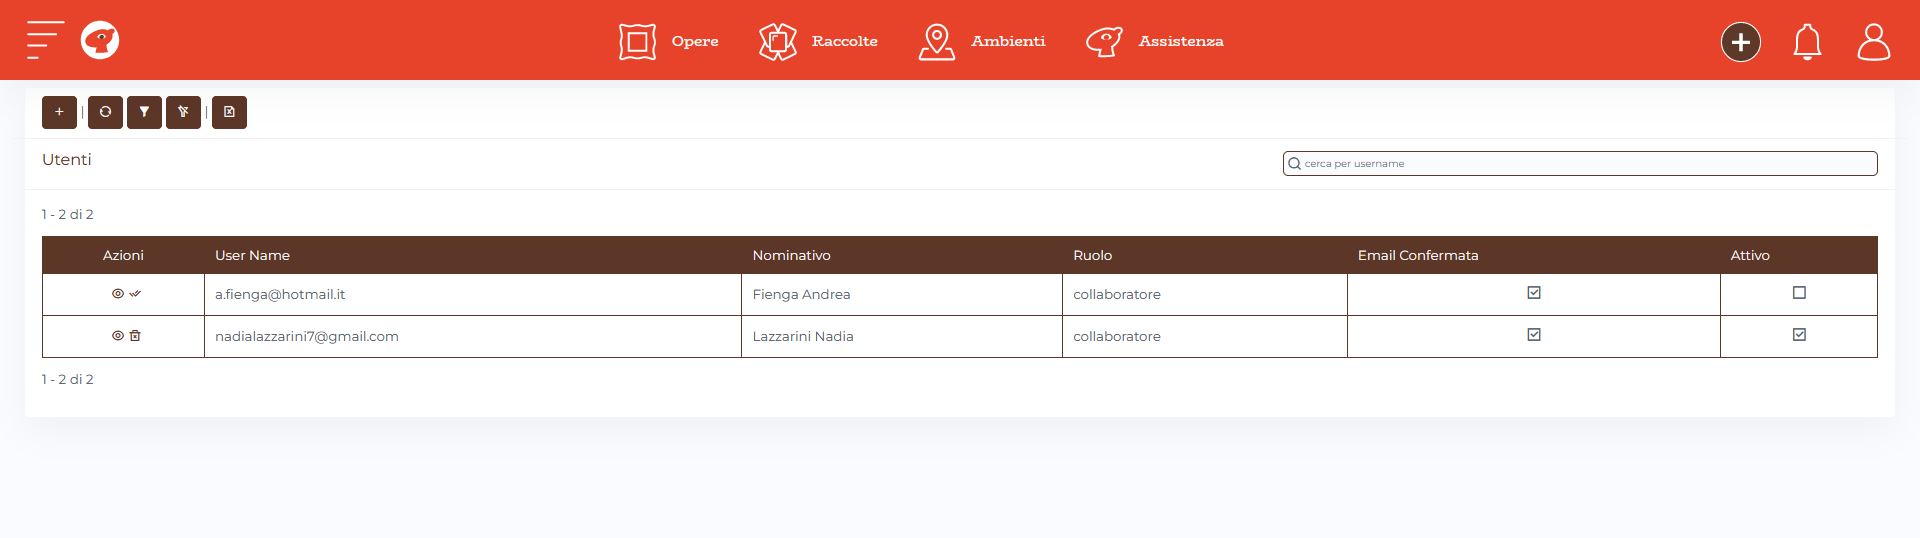
Task: Click the Utenti section title
Action: [67, 159]
